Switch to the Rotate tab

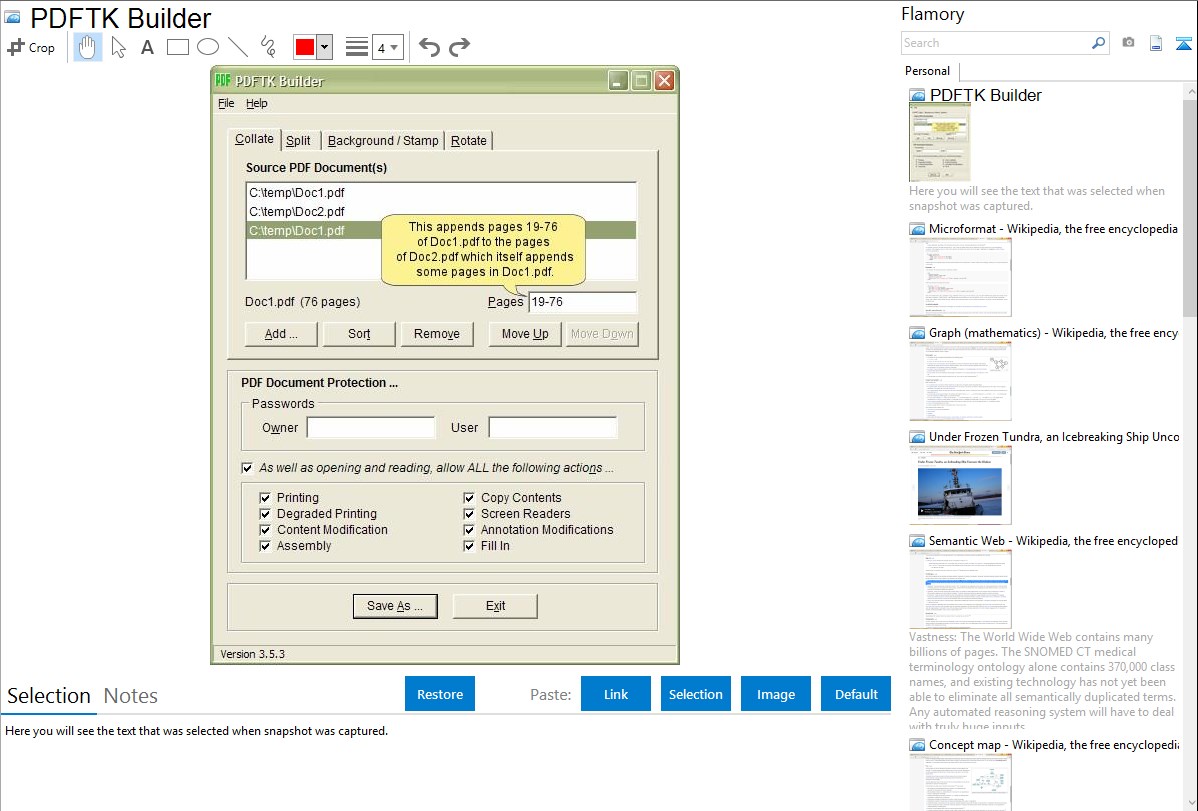coord(468,141)
